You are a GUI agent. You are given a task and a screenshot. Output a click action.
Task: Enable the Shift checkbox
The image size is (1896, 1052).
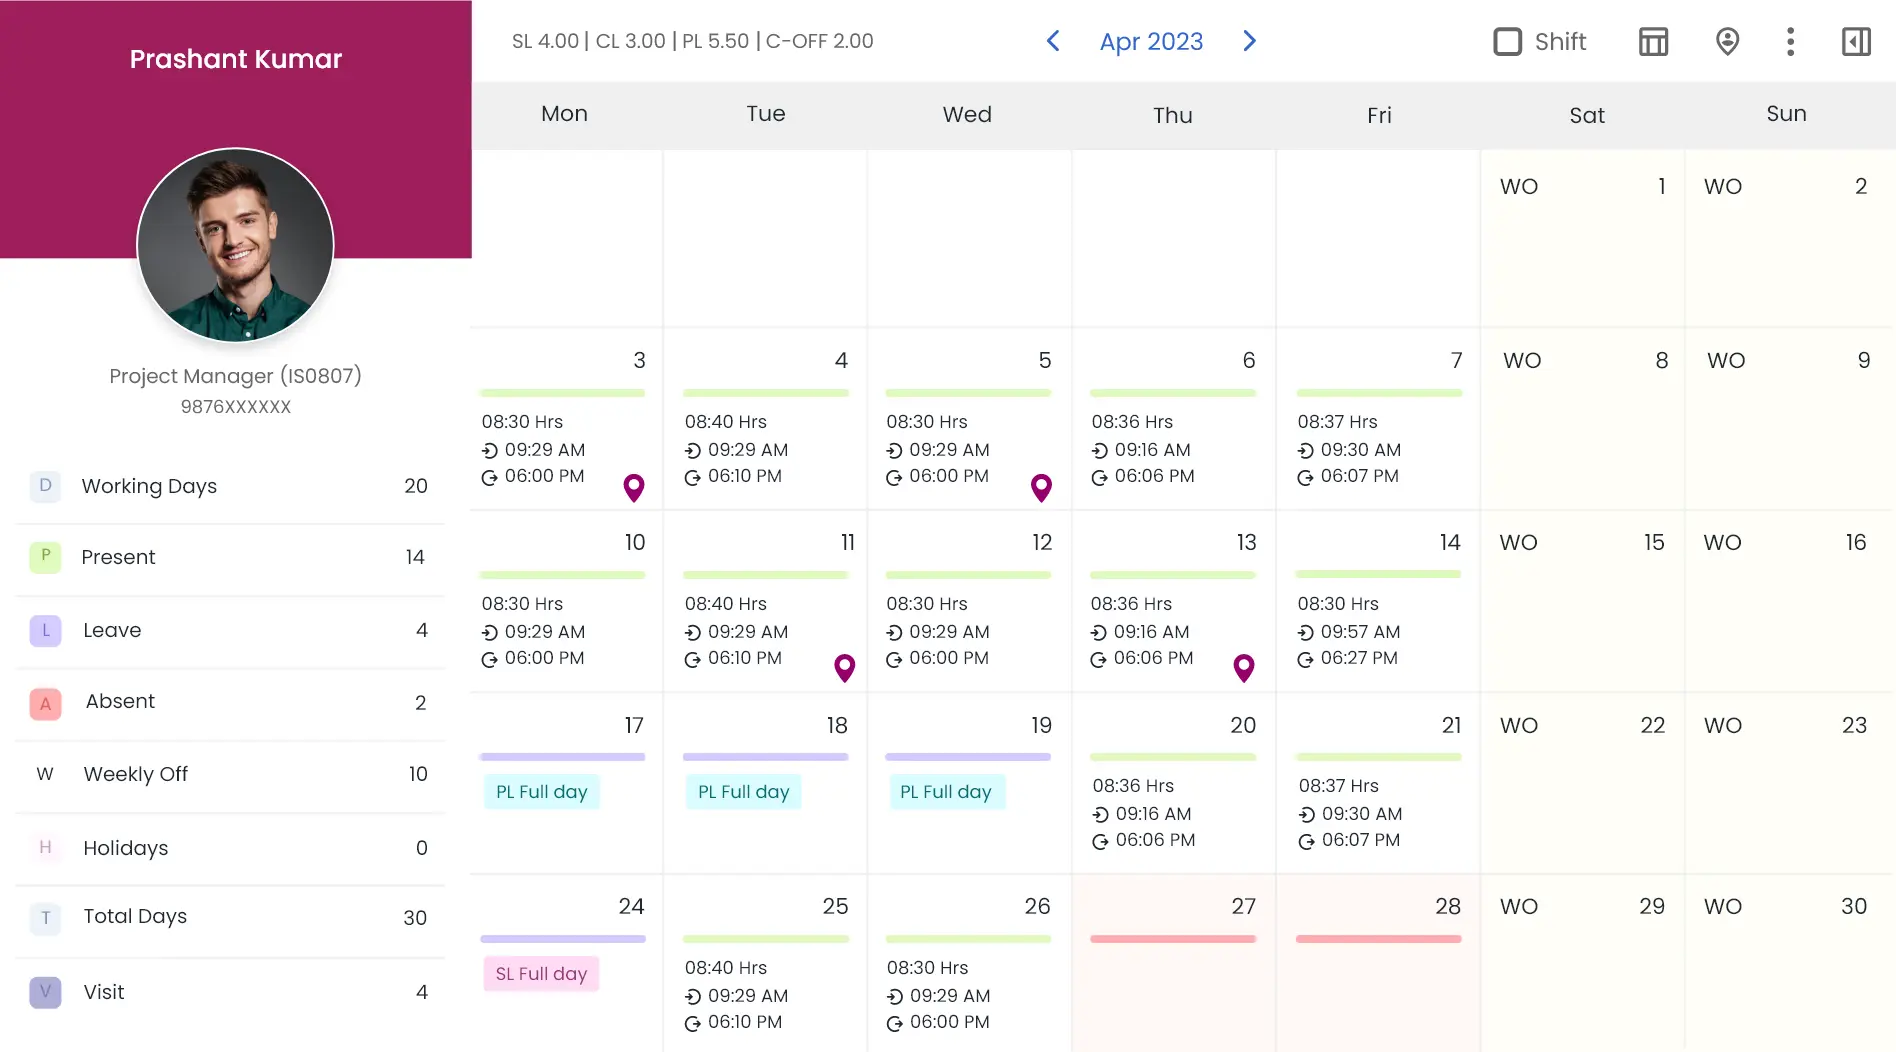1507,42
